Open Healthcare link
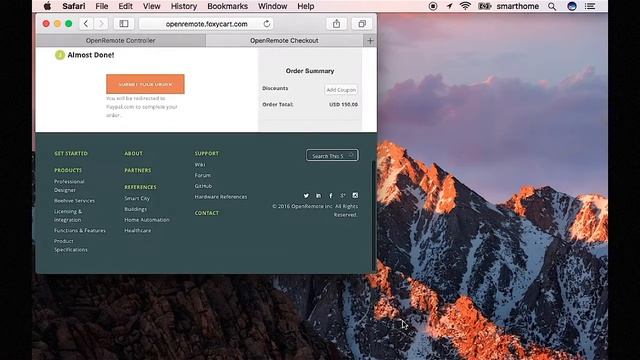The image size is (640, 360). tap(138, 231)
